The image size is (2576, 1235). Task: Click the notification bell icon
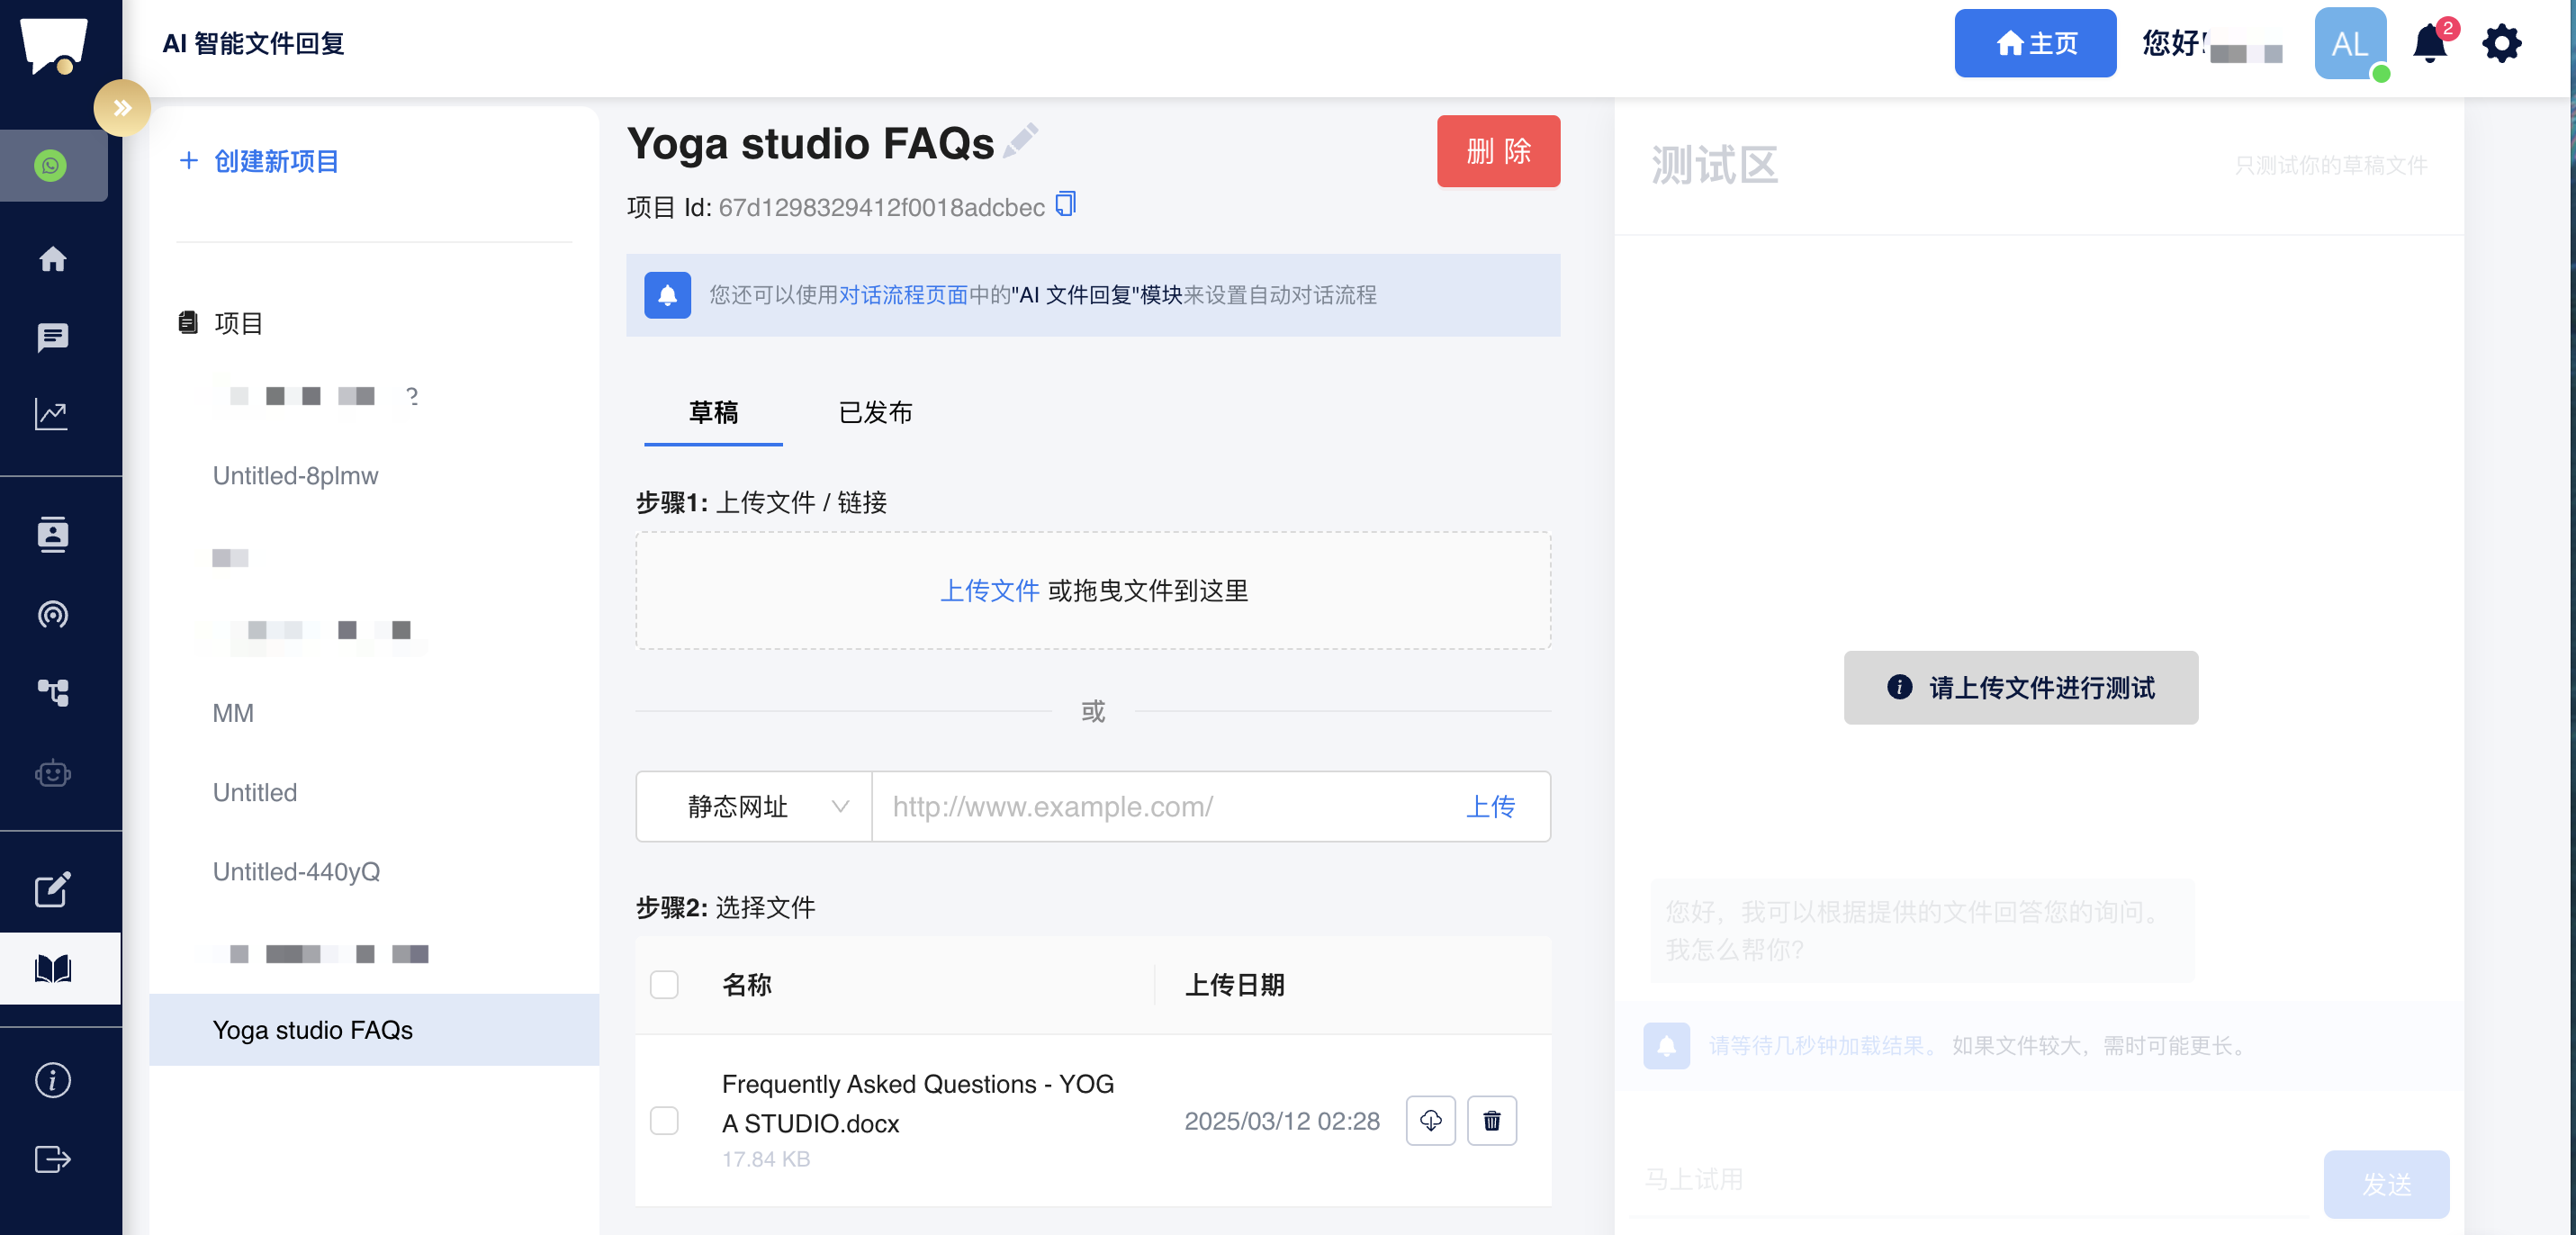coord(2429,44)
